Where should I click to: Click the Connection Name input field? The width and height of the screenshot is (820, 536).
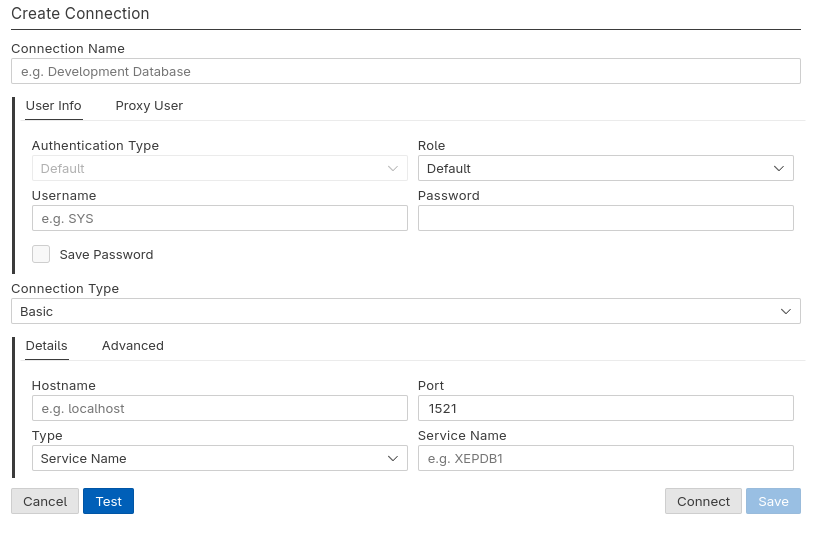(405, 71)
